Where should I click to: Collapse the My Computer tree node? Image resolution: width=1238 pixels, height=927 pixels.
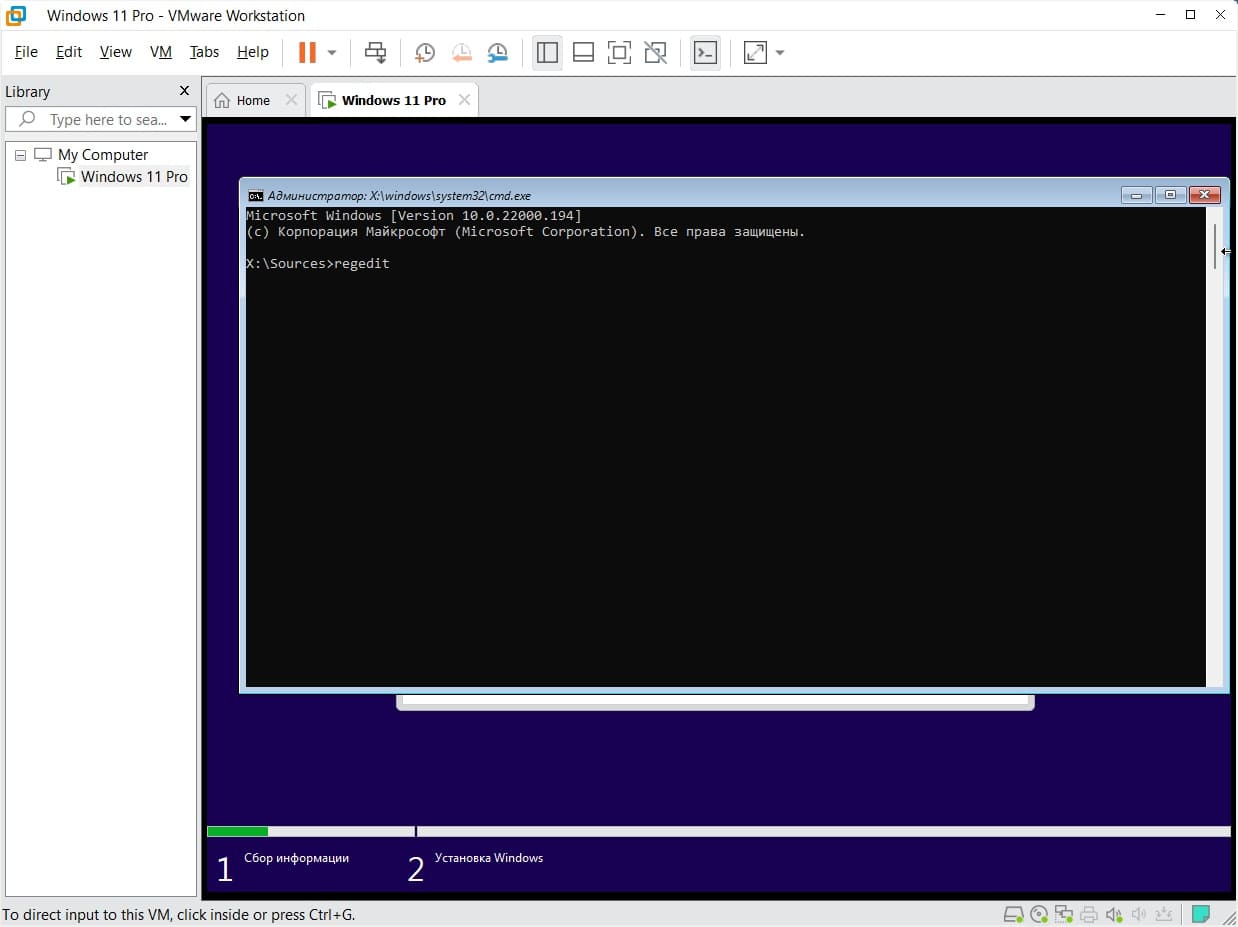(x=20, y=155)
